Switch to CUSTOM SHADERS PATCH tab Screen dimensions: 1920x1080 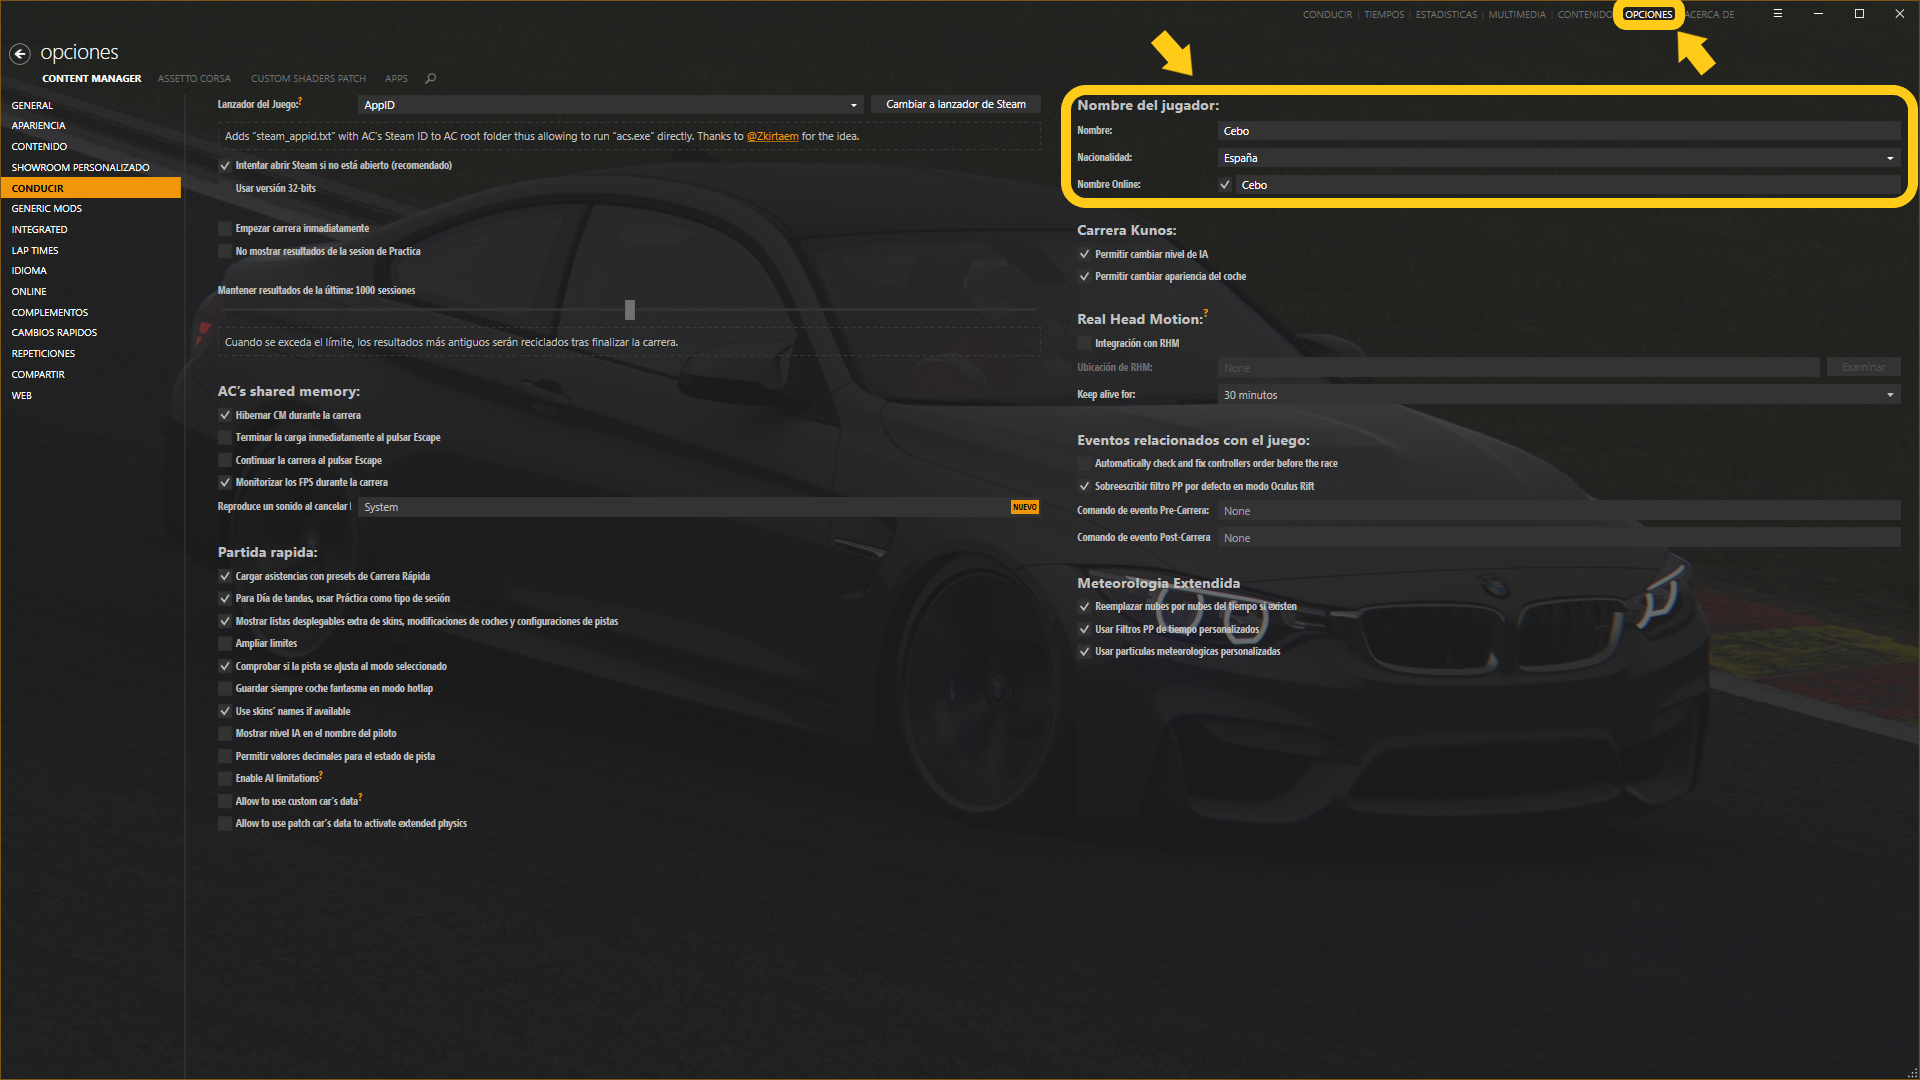308,78
